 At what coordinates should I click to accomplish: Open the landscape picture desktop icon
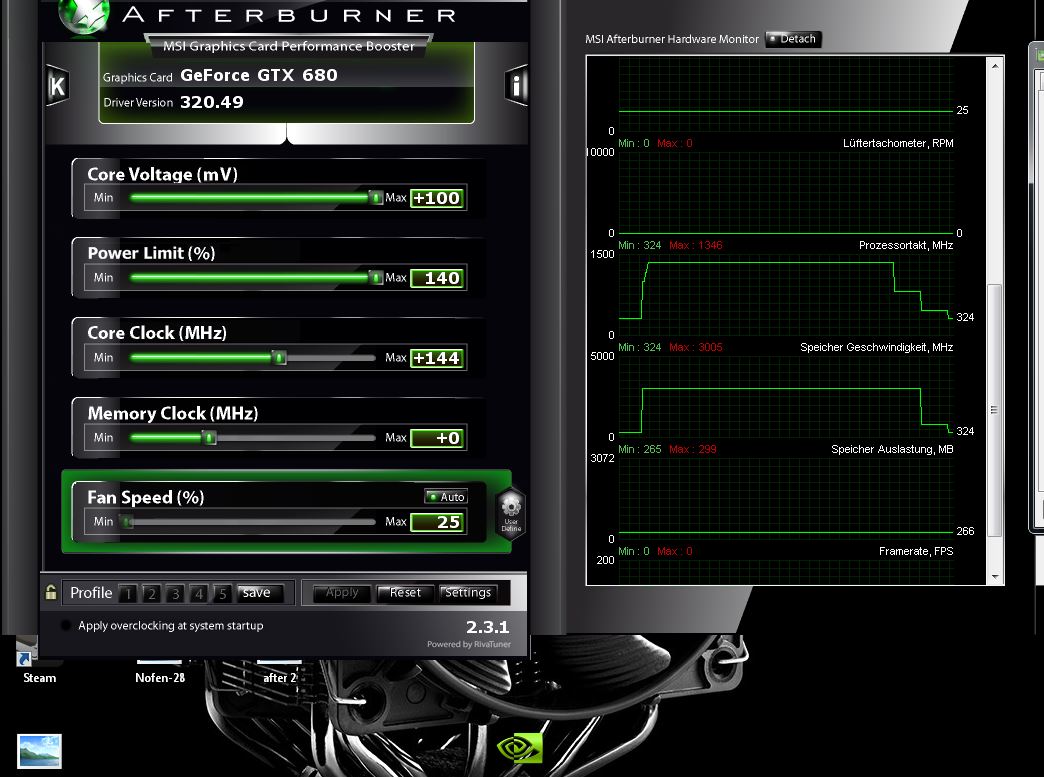39,751
